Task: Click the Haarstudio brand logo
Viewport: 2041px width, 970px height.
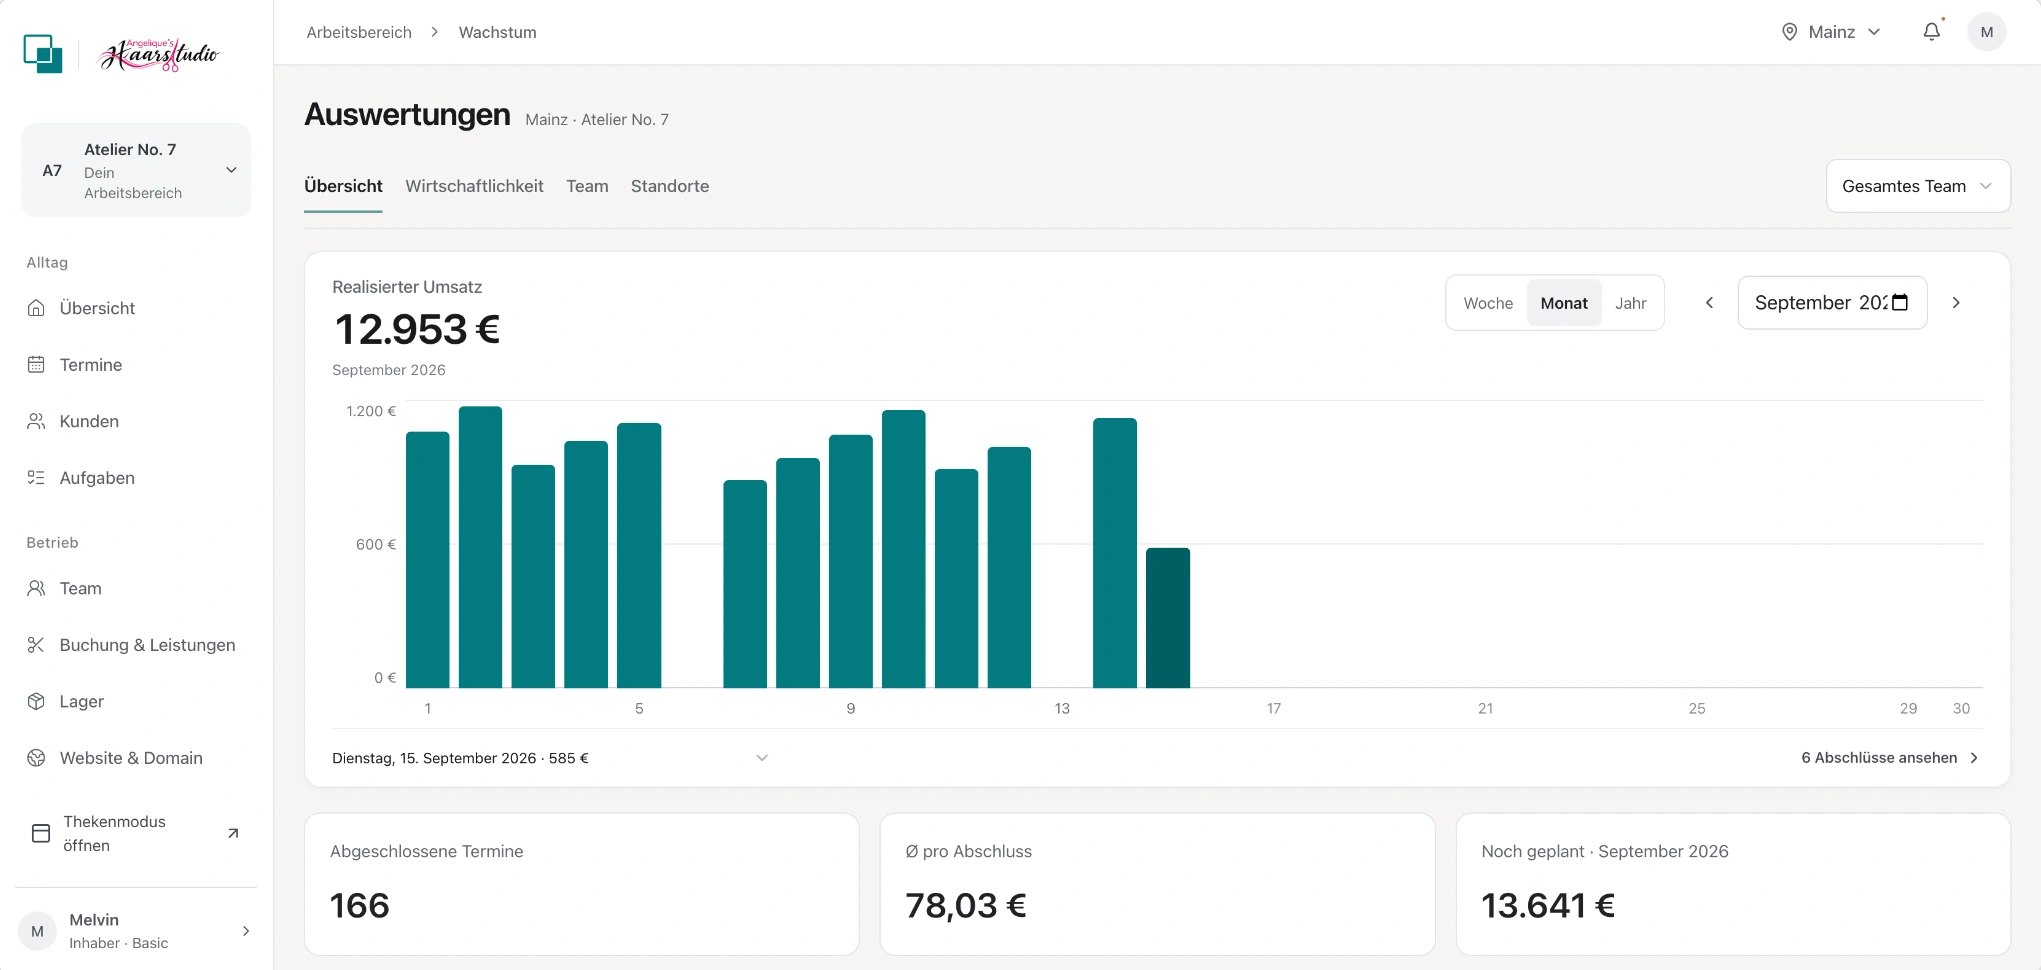Action: point(158,54)
